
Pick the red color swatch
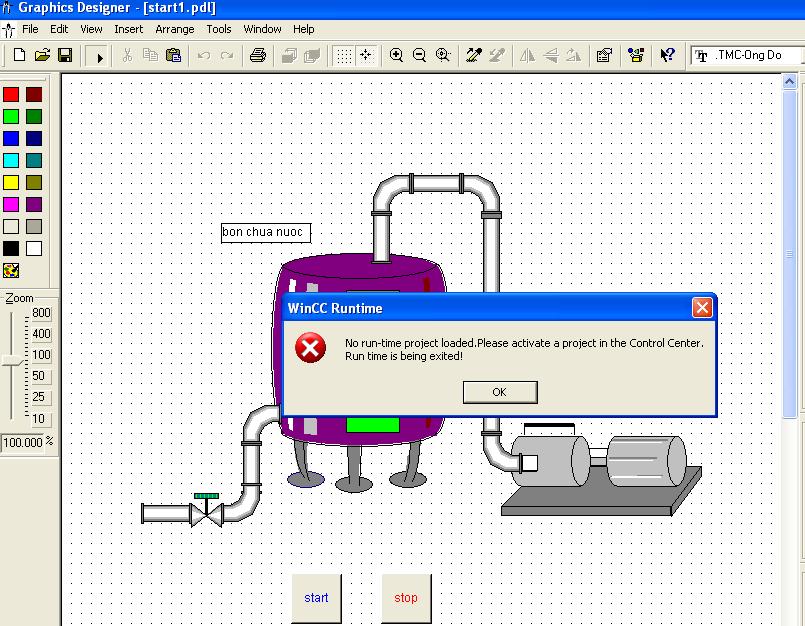tap(11, 95)
